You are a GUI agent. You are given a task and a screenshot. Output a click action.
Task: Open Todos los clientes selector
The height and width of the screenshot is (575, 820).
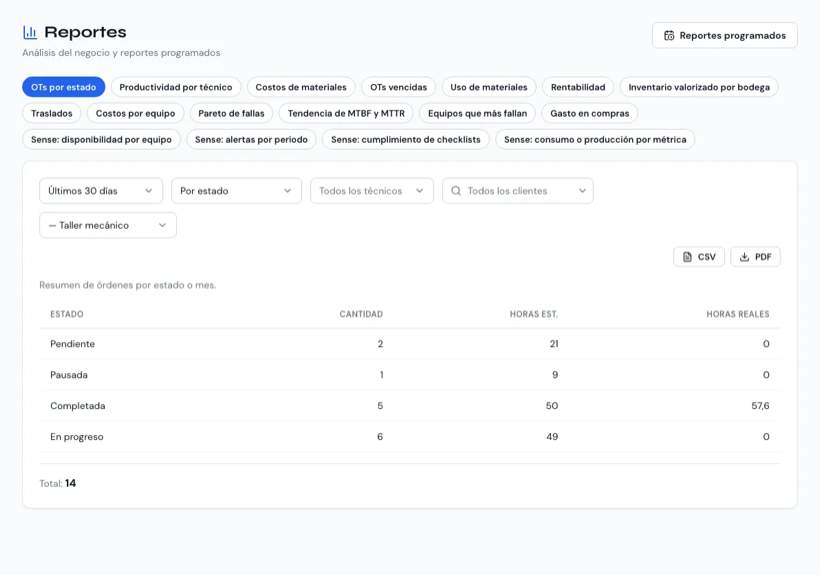click(x=518, y=191)
